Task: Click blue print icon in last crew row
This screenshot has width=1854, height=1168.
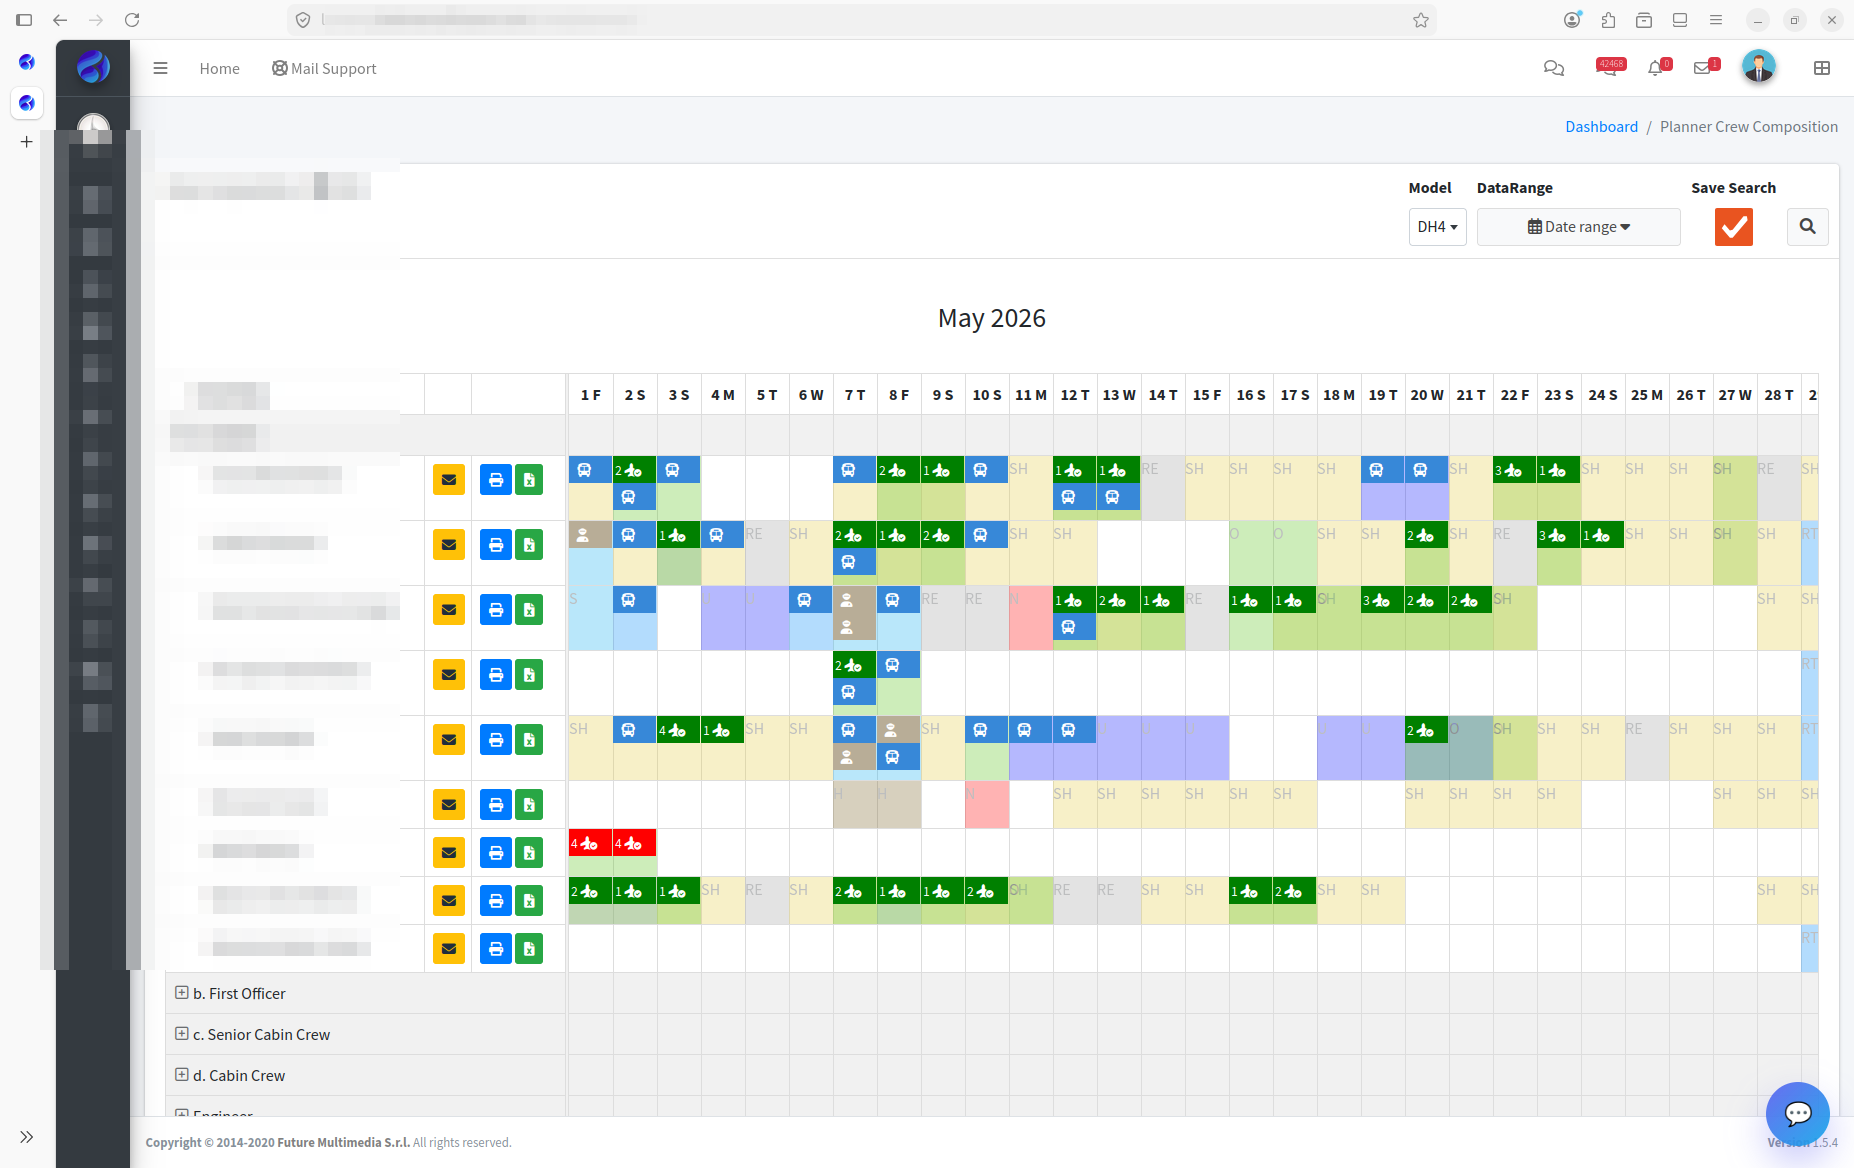Action: 496,949
